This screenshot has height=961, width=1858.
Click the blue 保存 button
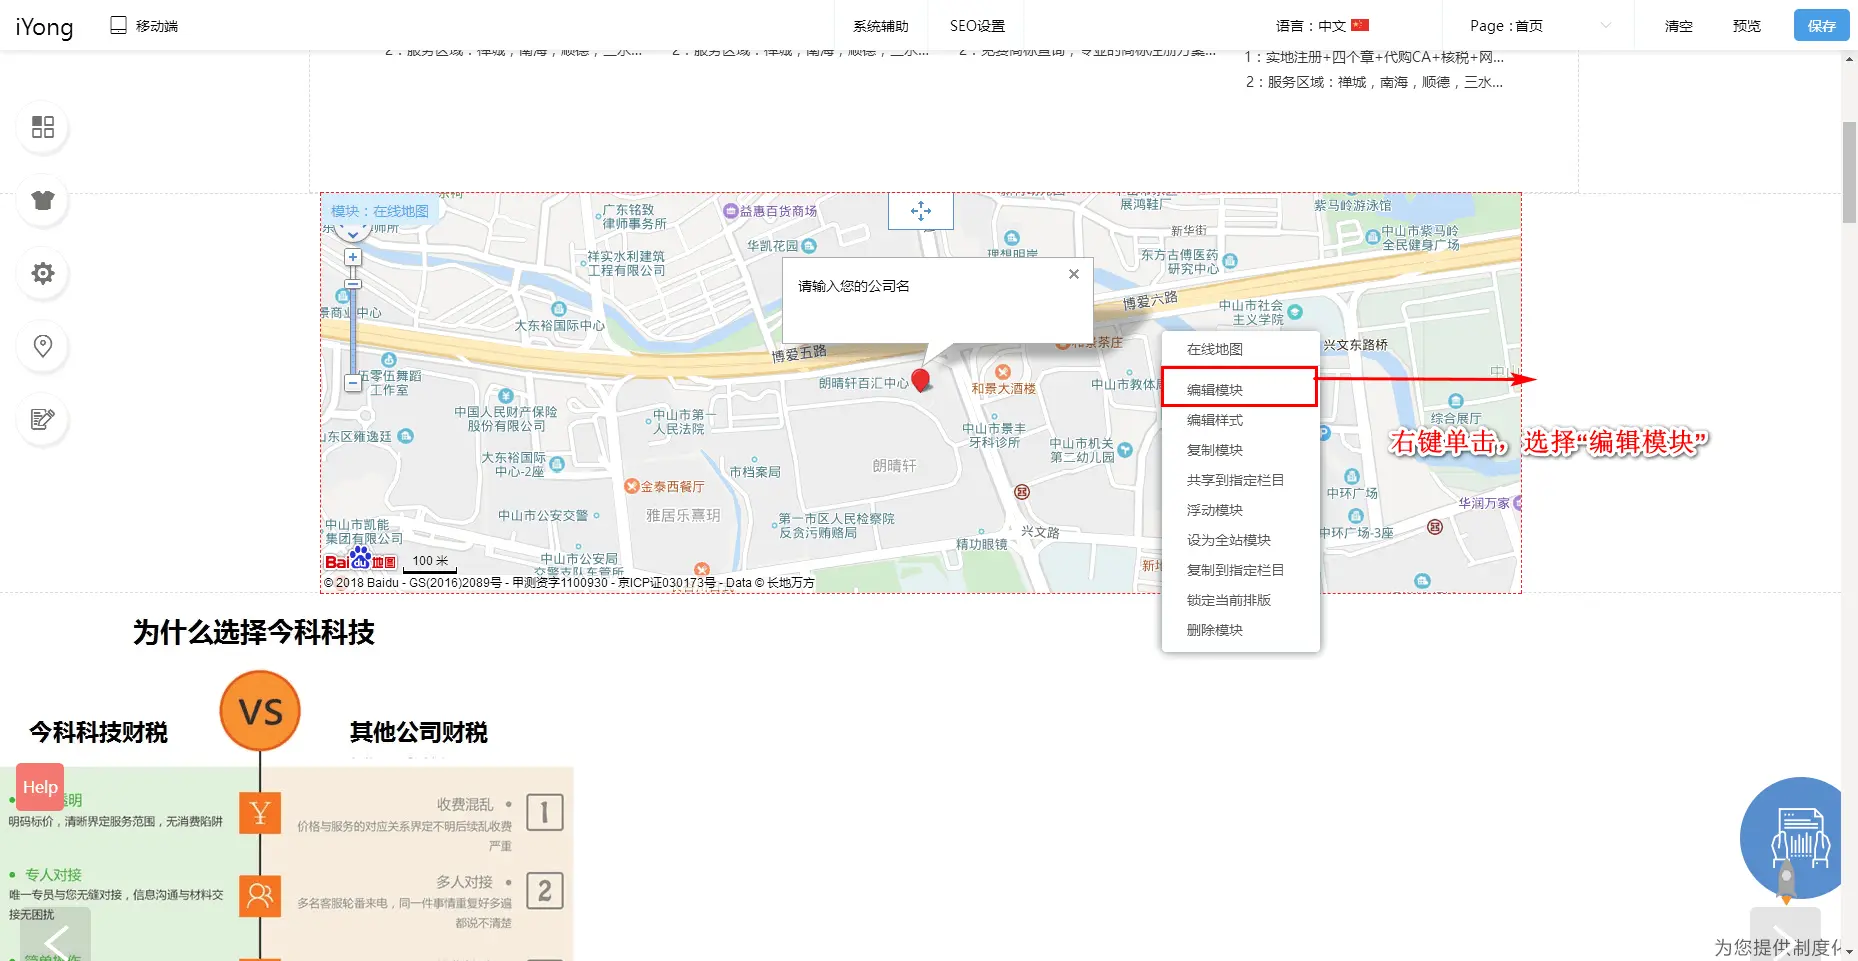point(1821,26)
